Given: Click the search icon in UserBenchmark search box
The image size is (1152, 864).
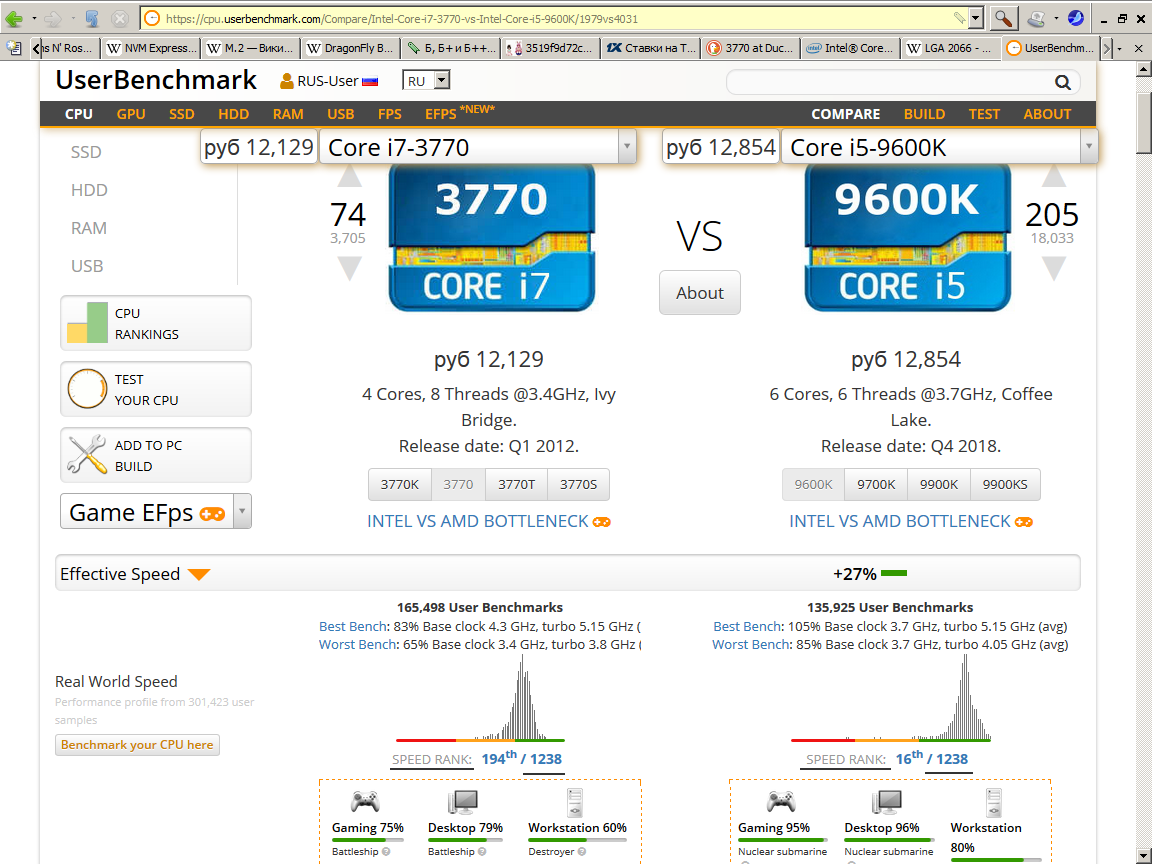Looking at the screenshot, I should (1062, 83).
